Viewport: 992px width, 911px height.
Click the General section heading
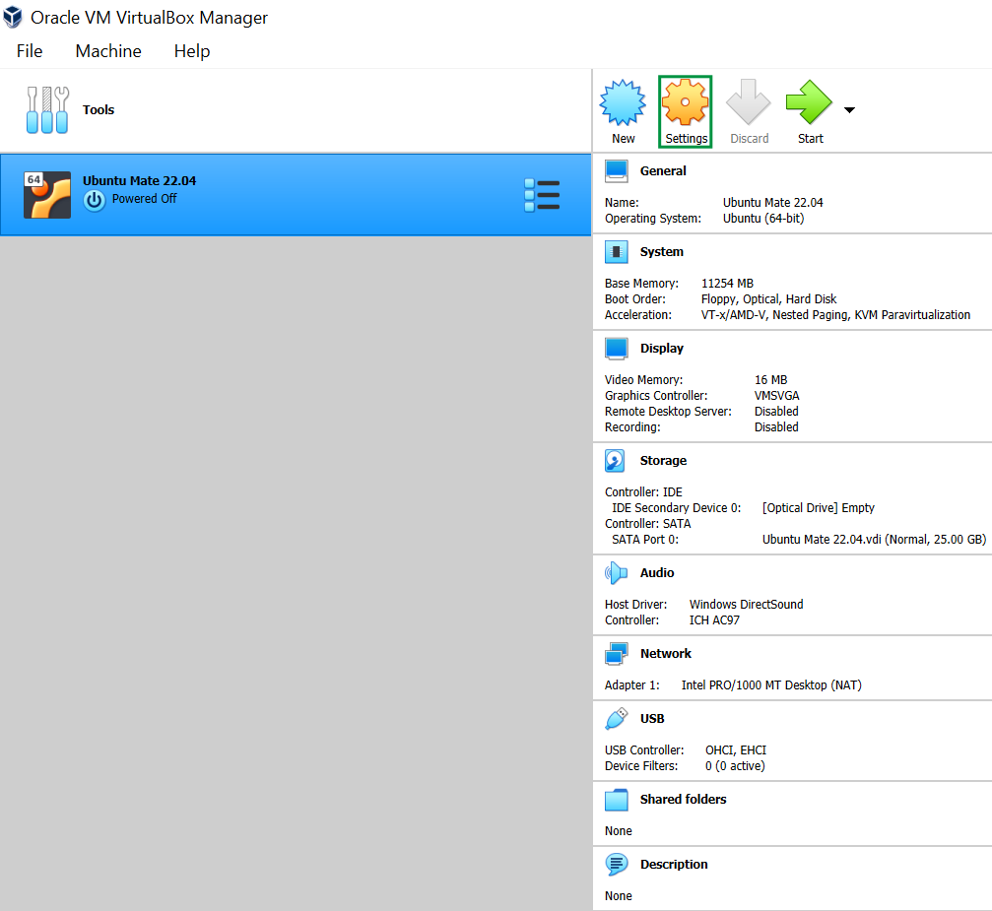pyautogui.click(x=663, y=171)
